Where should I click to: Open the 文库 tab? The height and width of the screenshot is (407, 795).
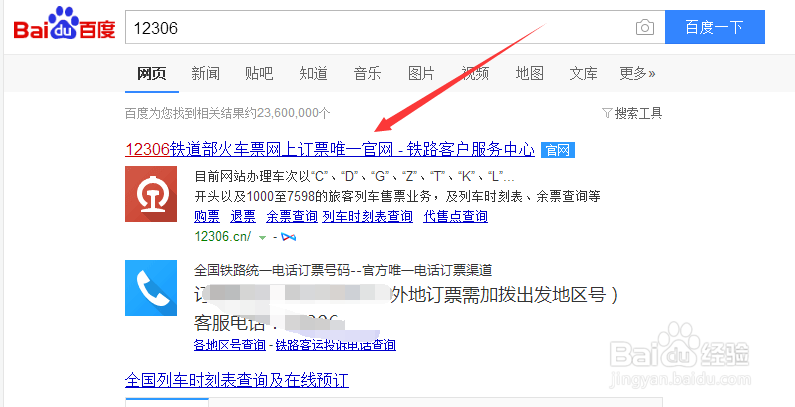pos(583,73)
